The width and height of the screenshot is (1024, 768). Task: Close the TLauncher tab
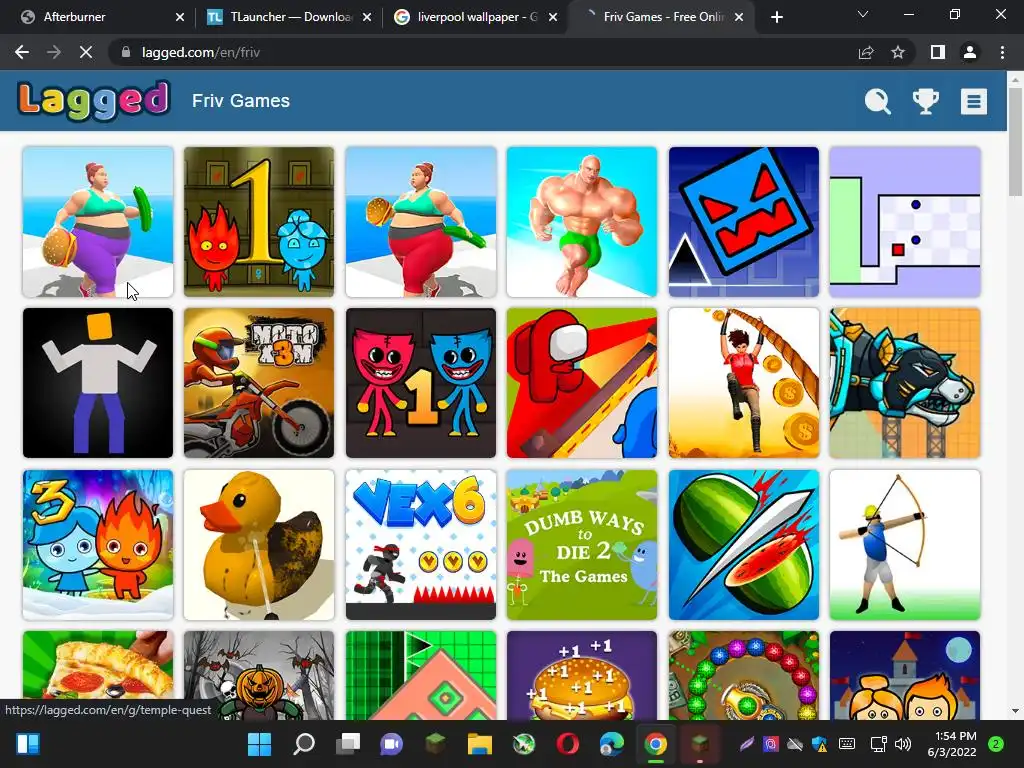coord(367,17)
